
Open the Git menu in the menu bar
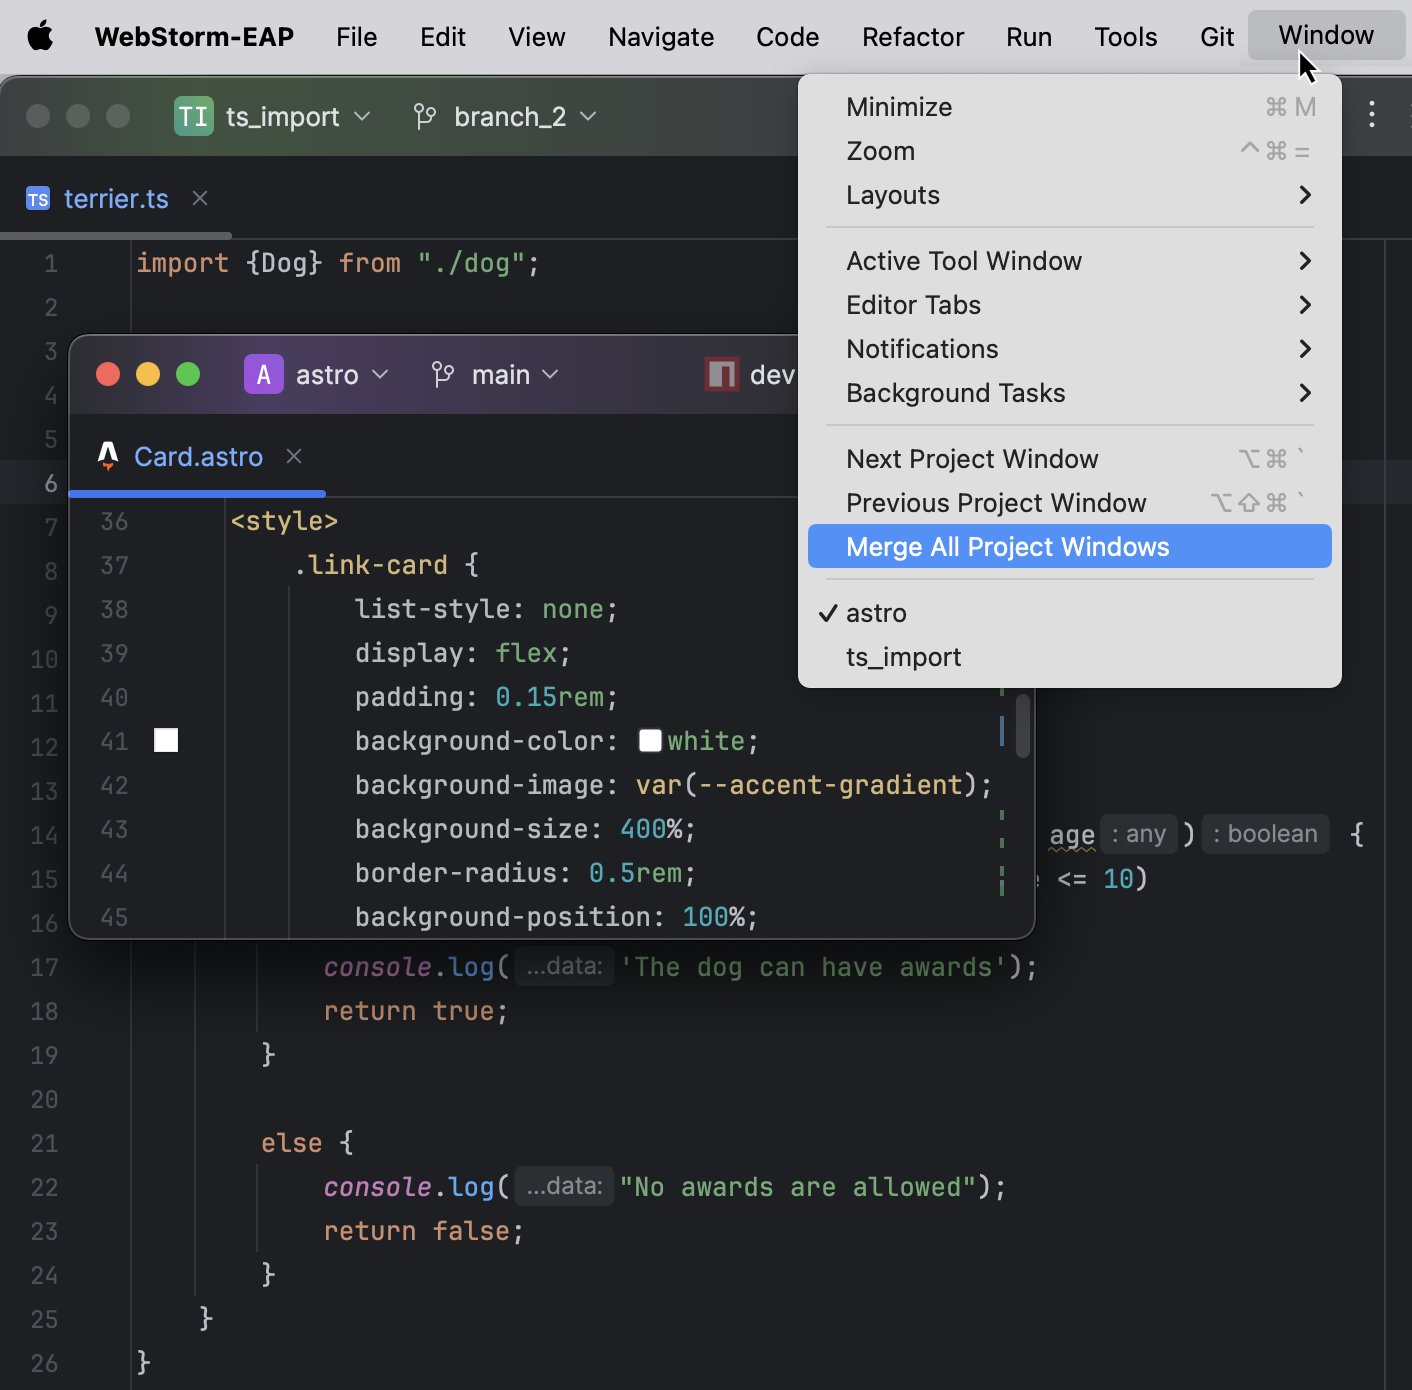[x=1216, y=36]
